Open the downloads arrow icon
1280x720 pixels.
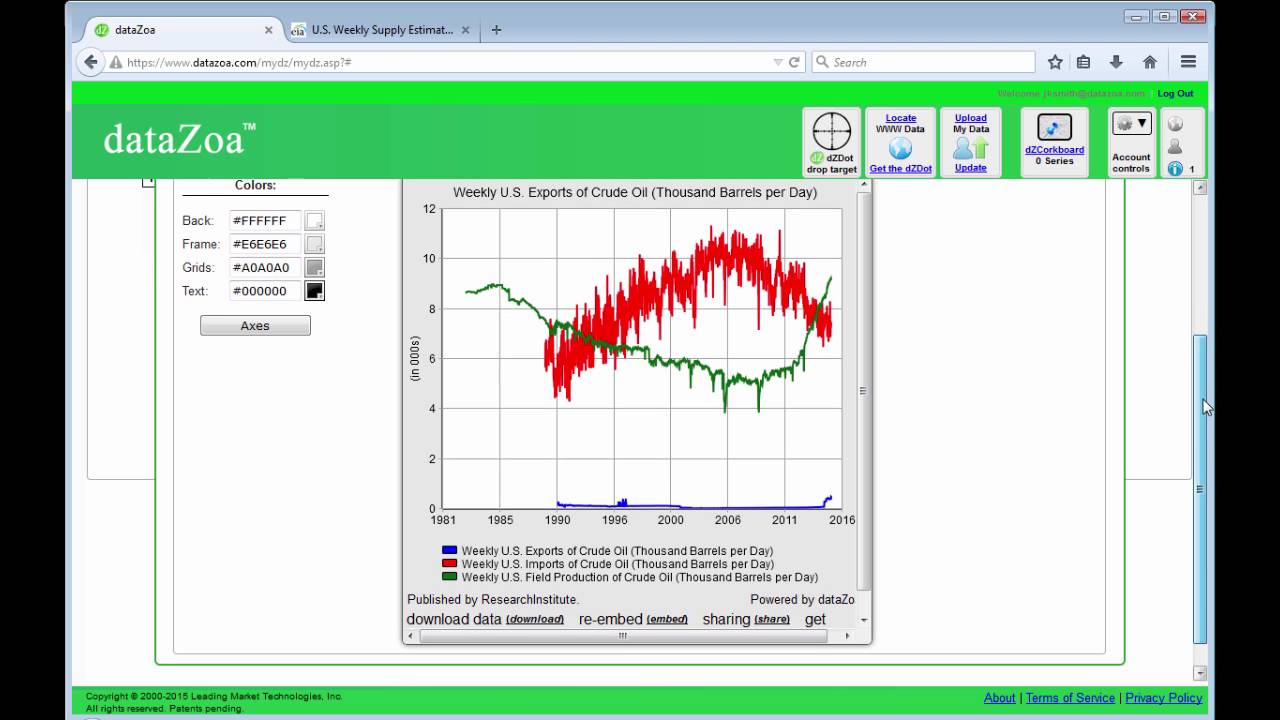click(1116, 62)
